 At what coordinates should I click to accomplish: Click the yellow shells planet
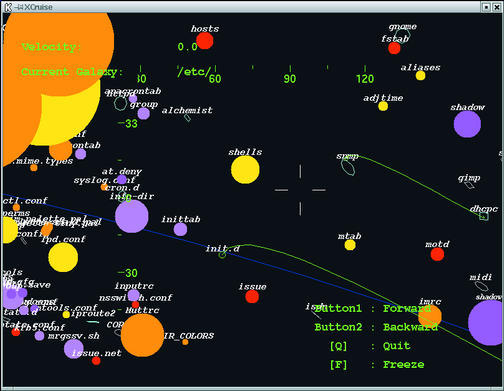point(245,170)
